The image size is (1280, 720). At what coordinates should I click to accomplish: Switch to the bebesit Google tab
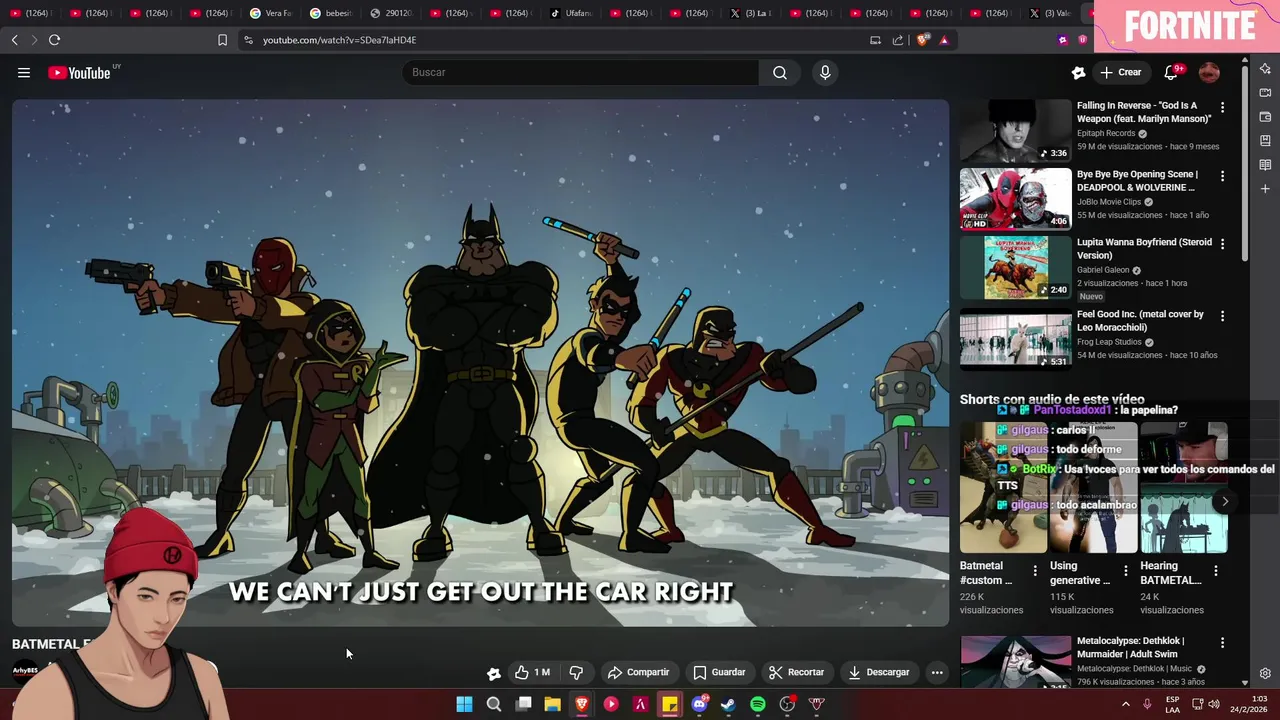[x=330, y=13]
